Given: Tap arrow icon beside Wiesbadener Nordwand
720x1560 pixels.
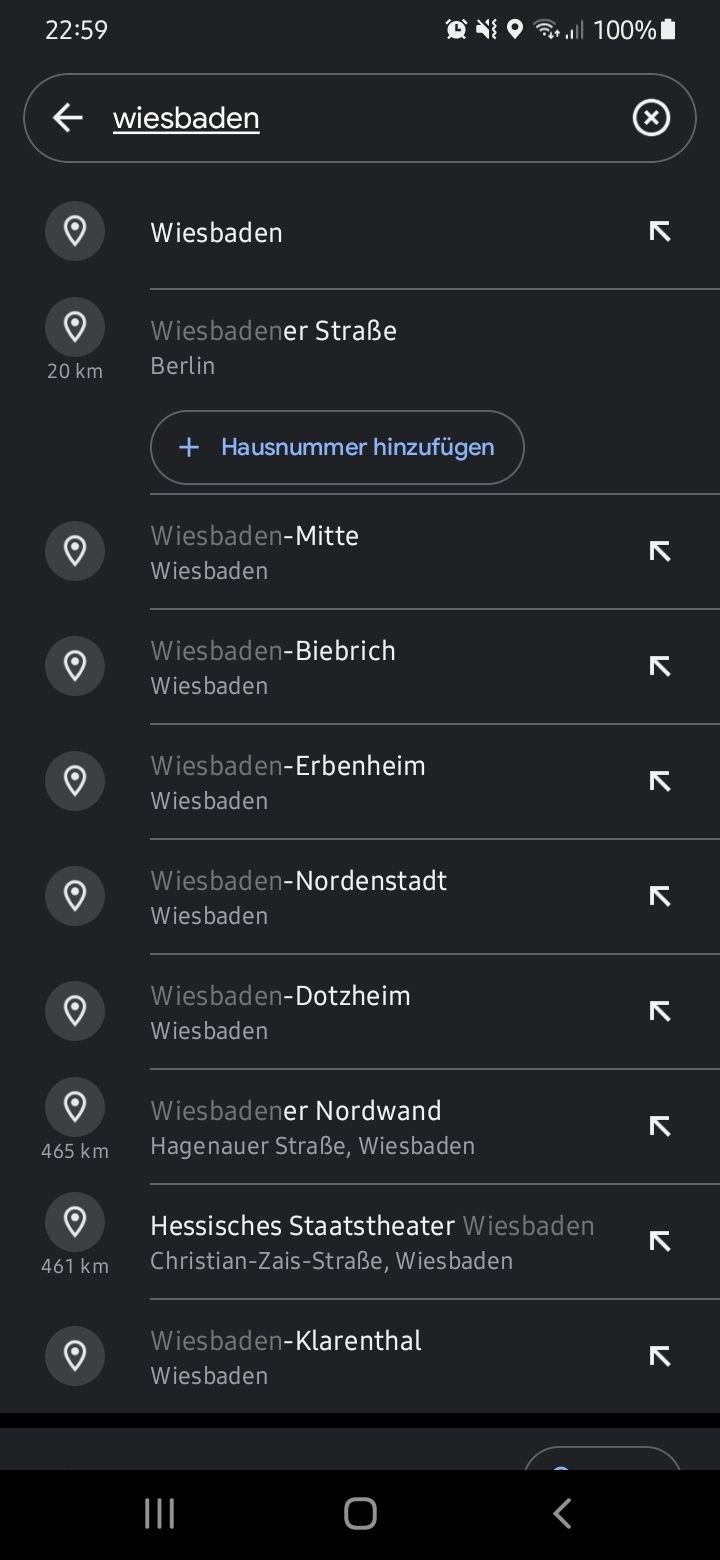Looking at the screenshot, I should tap(659, 1126).
